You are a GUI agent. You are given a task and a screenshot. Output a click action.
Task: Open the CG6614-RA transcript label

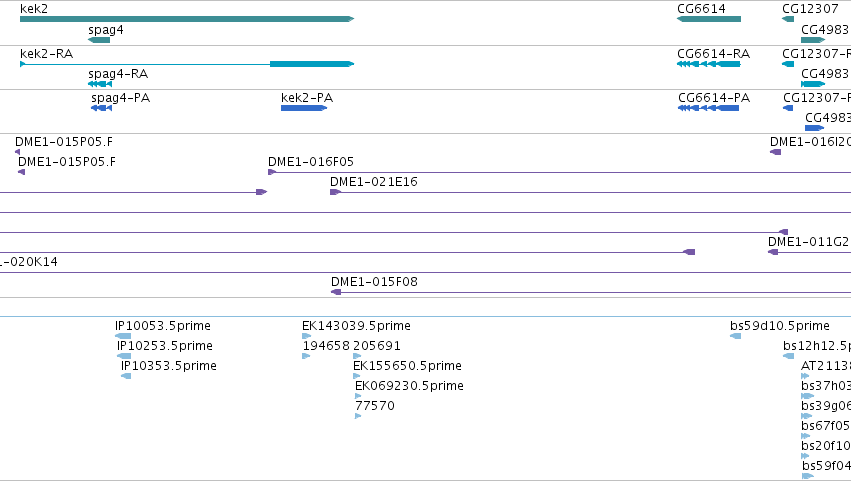(713, 54)
